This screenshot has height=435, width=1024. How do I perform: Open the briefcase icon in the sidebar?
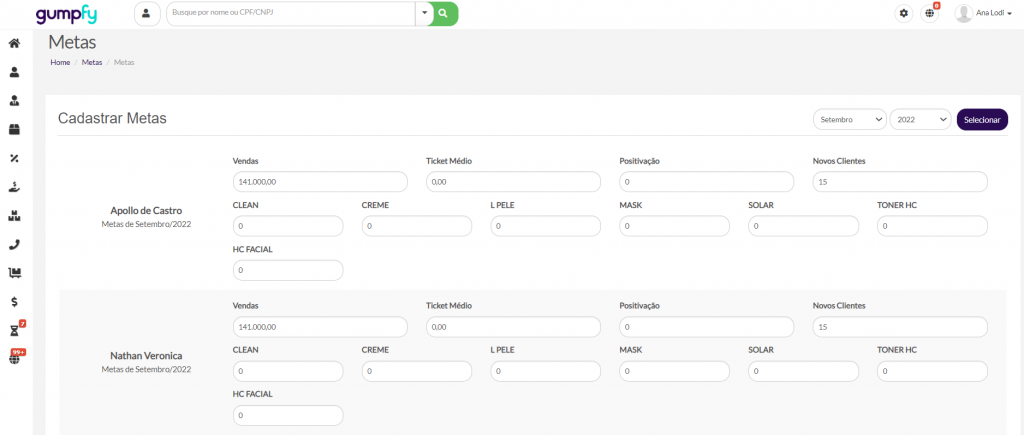click(14, 129)
